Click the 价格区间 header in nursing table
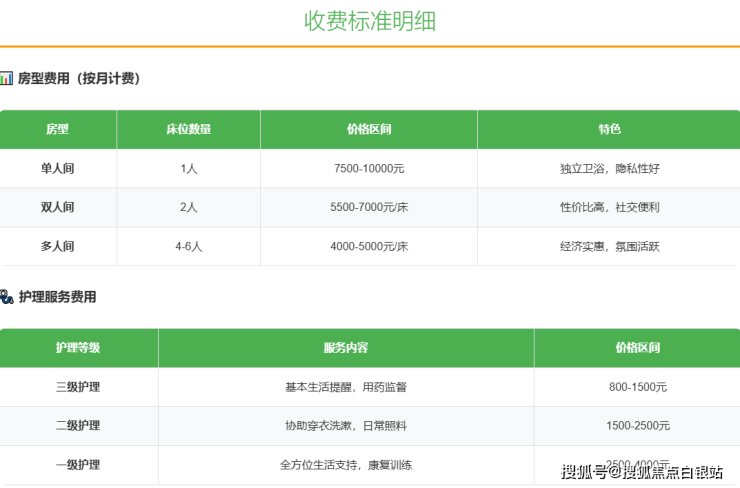This screenshot has height=488, width=740. click(x=638, y=348)
